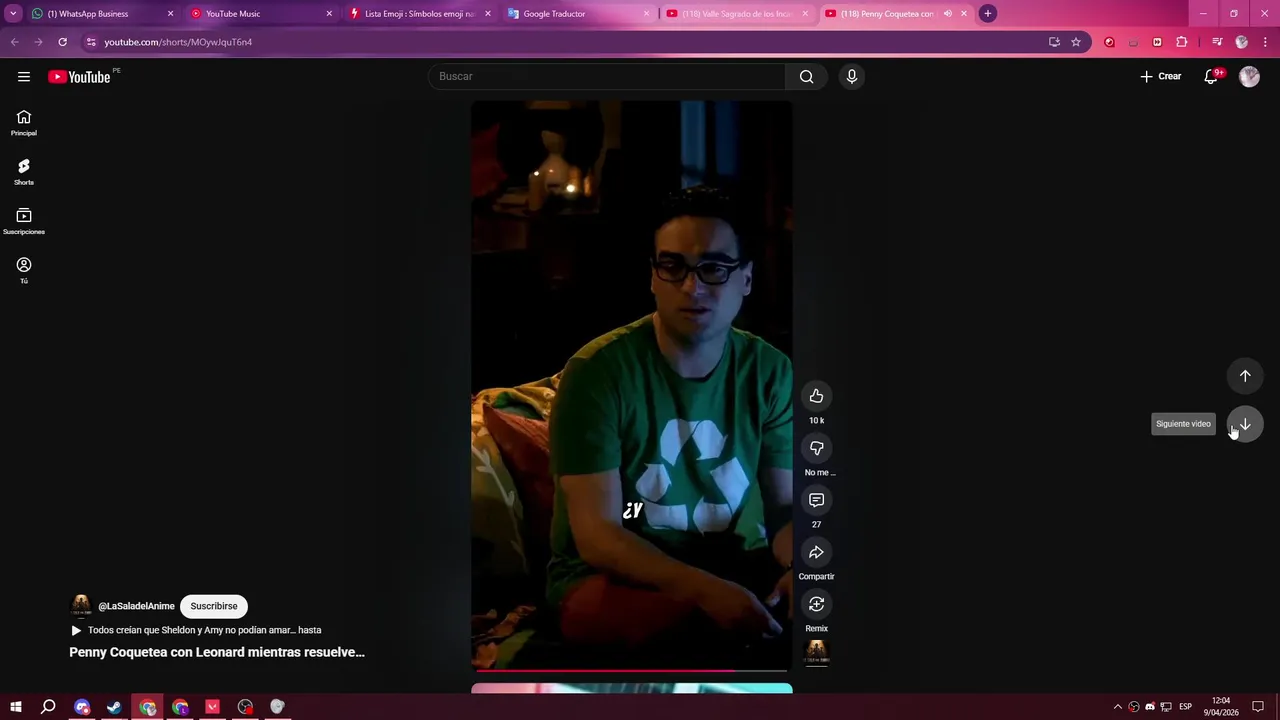
Task: Go to YouTube home via the logo
Action: tap(79, 77)
